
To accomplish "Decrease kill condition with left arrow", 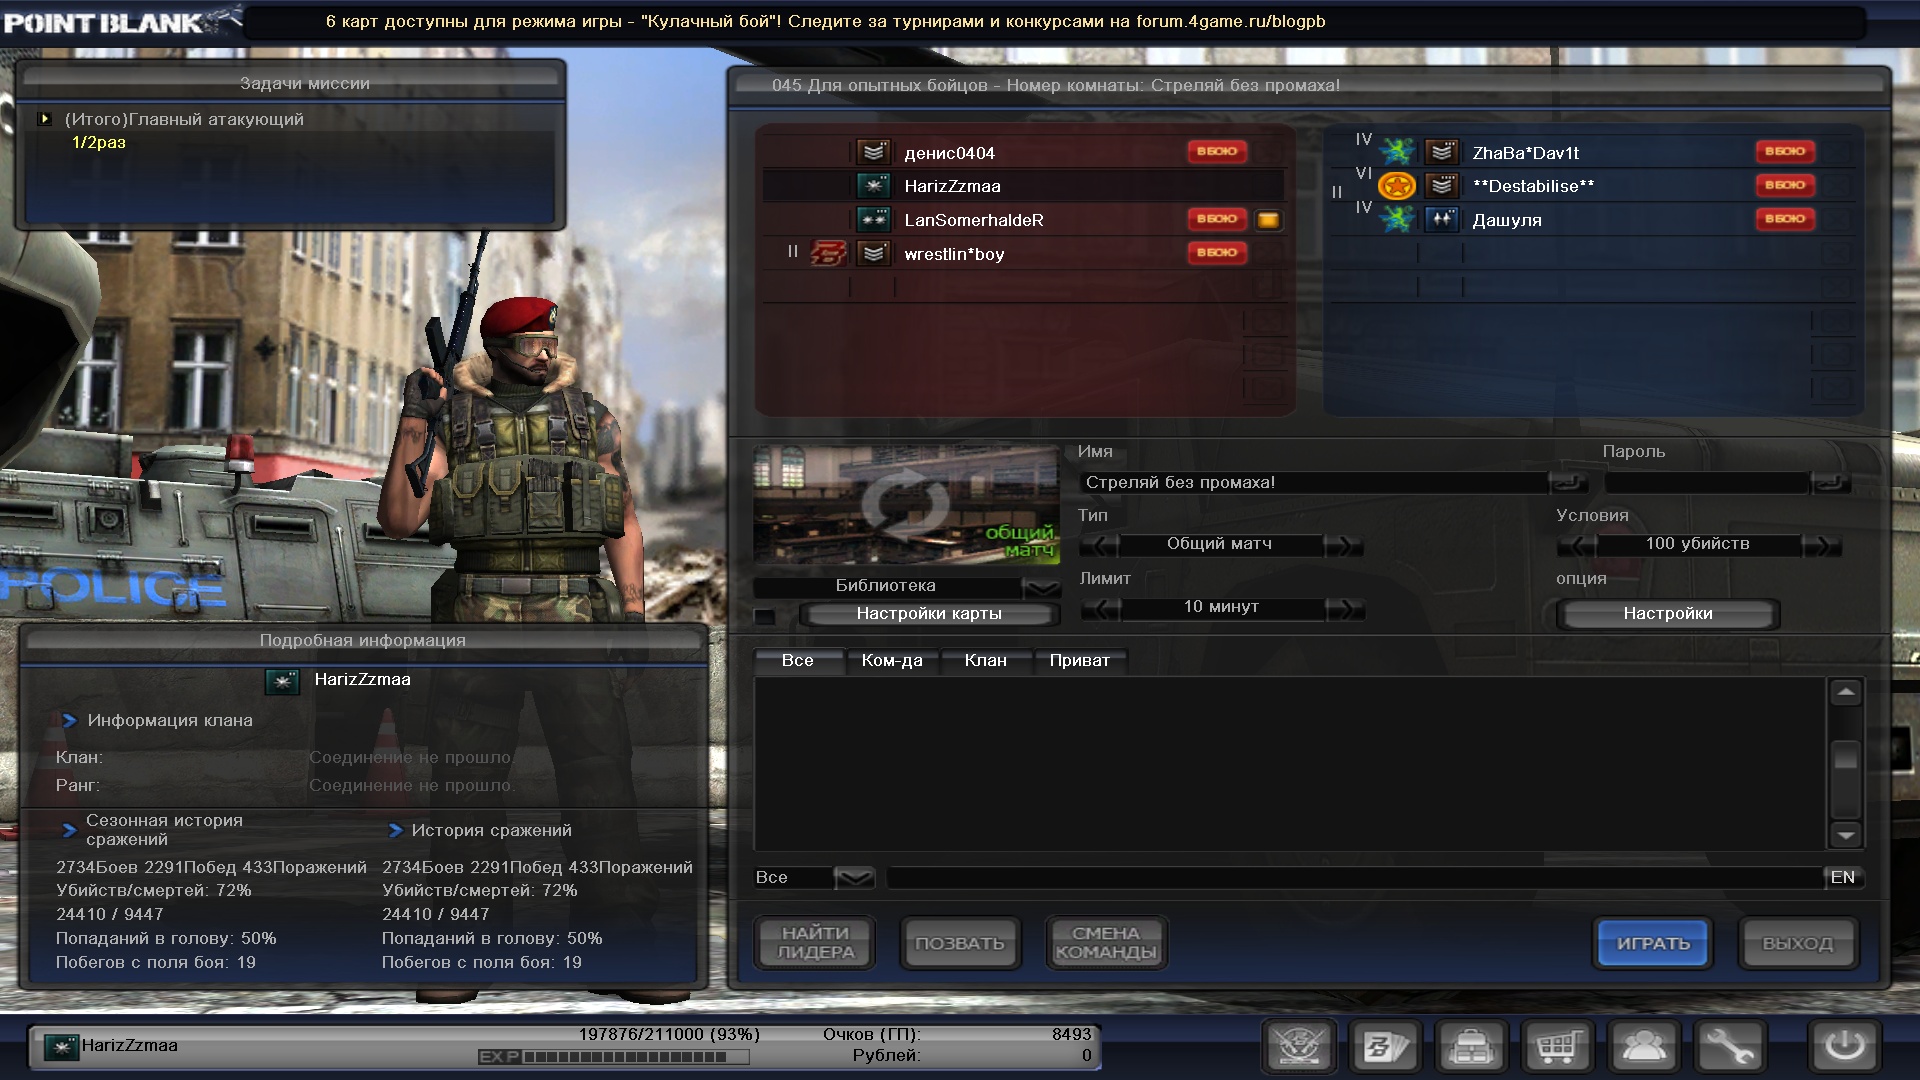I will tap(1577, 545).
